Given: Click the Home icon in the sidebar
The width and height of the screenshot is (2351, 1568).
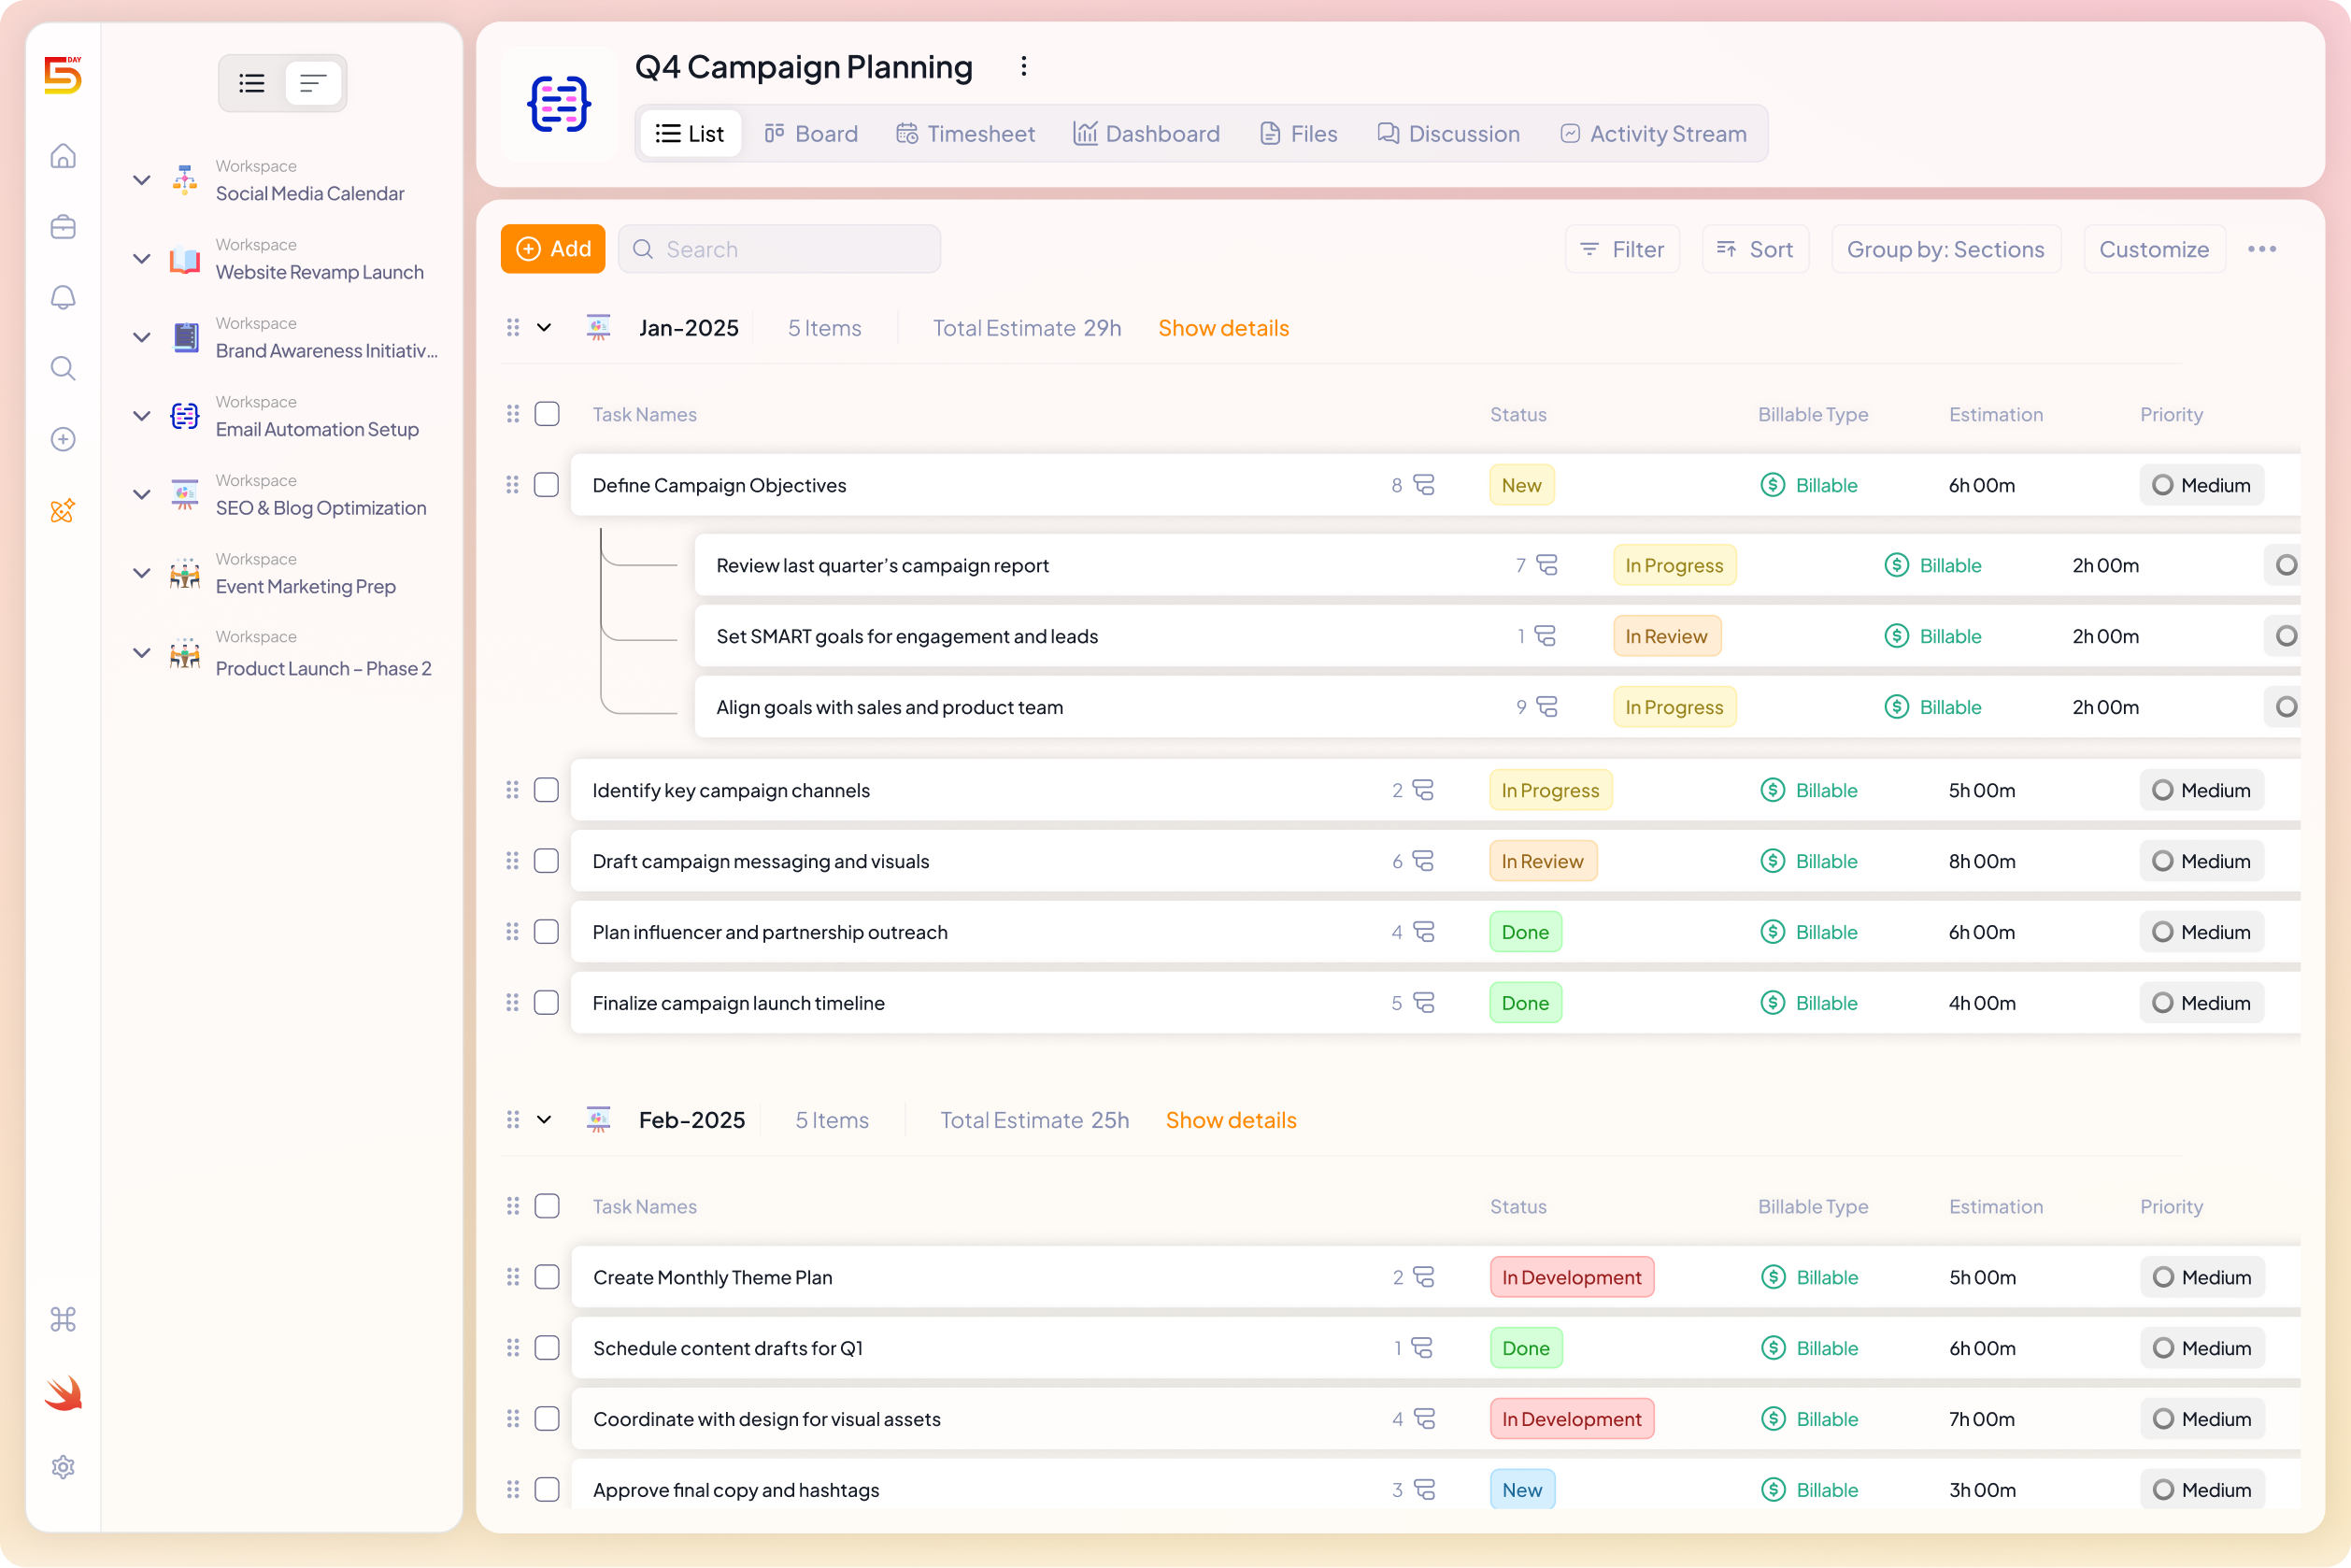Looking at the screenshot, I should (x=63, y=155).
